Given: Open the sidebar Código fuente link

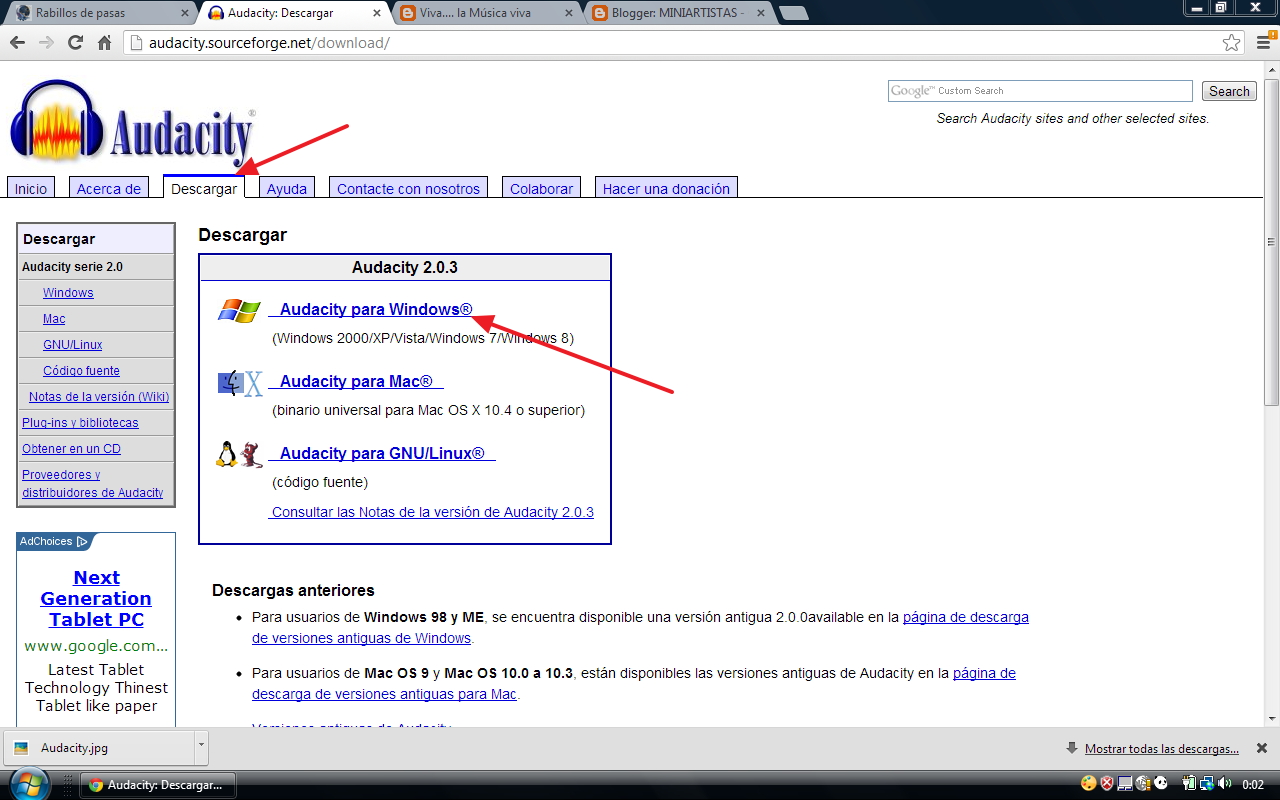Looking at the screenshot, I should [81, 371].
